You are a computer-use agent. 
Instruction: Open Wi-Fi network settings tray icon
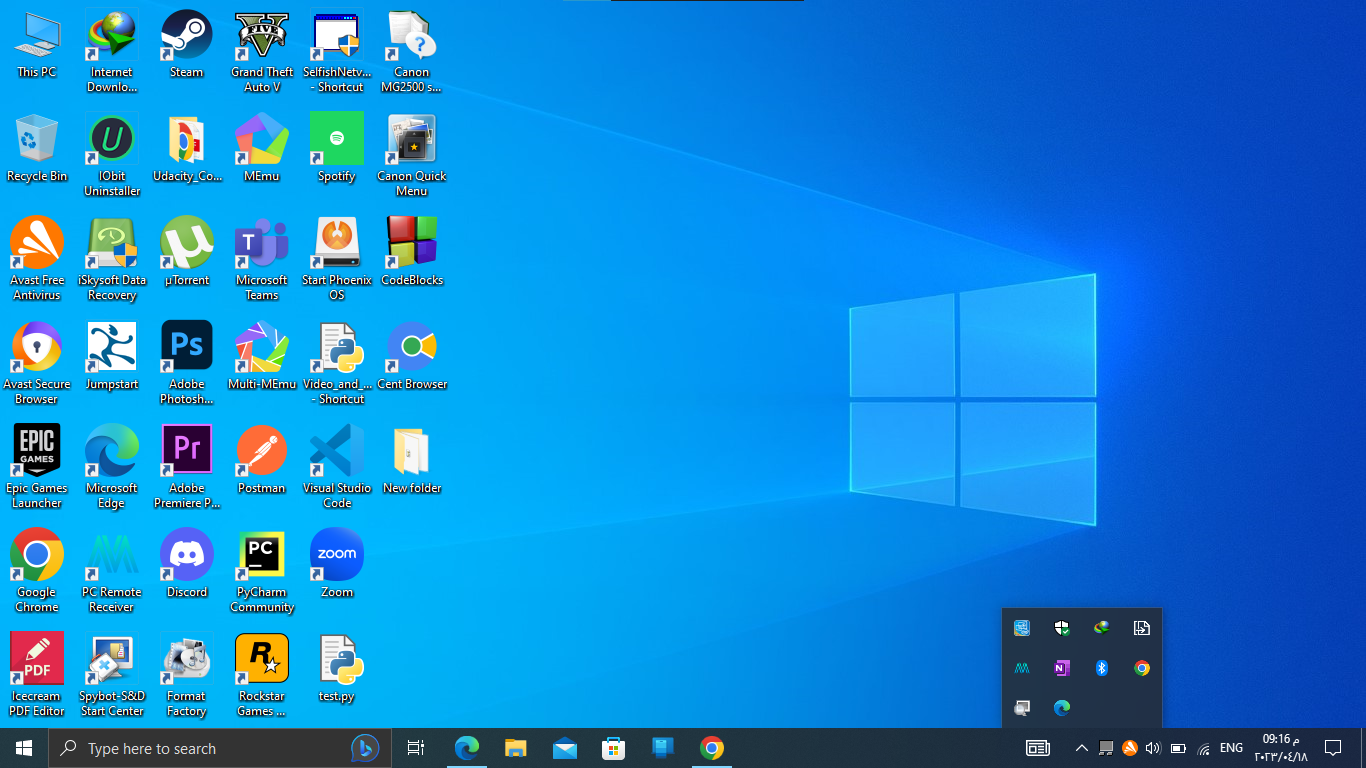(x=1203, y=748)
